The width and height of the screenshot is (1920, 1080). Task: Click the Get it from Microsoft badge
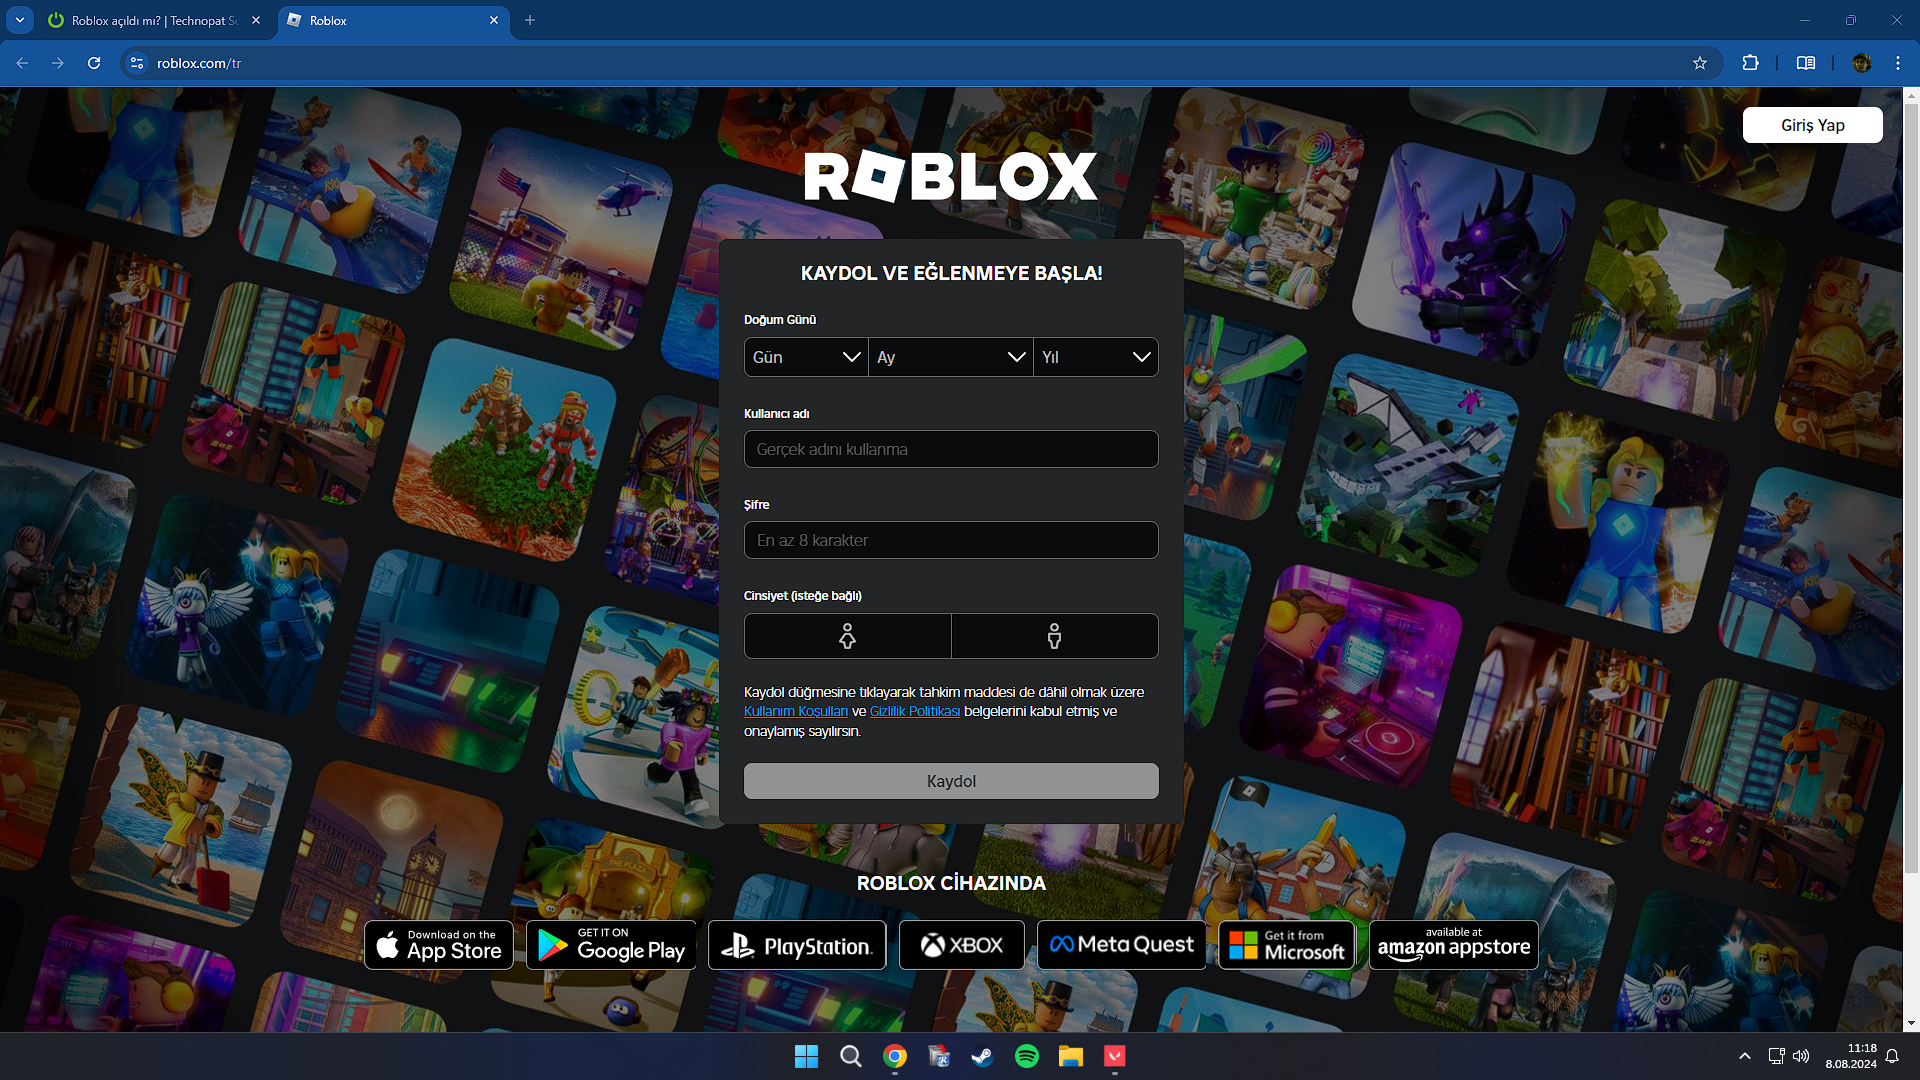pyautogui.click(x=1286, y=945)
